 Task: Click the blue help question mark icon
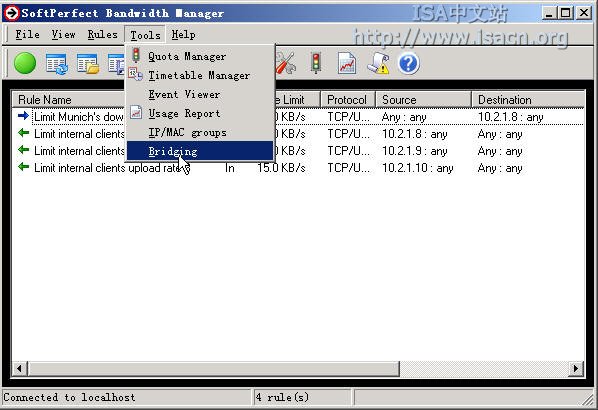[408, 63]
